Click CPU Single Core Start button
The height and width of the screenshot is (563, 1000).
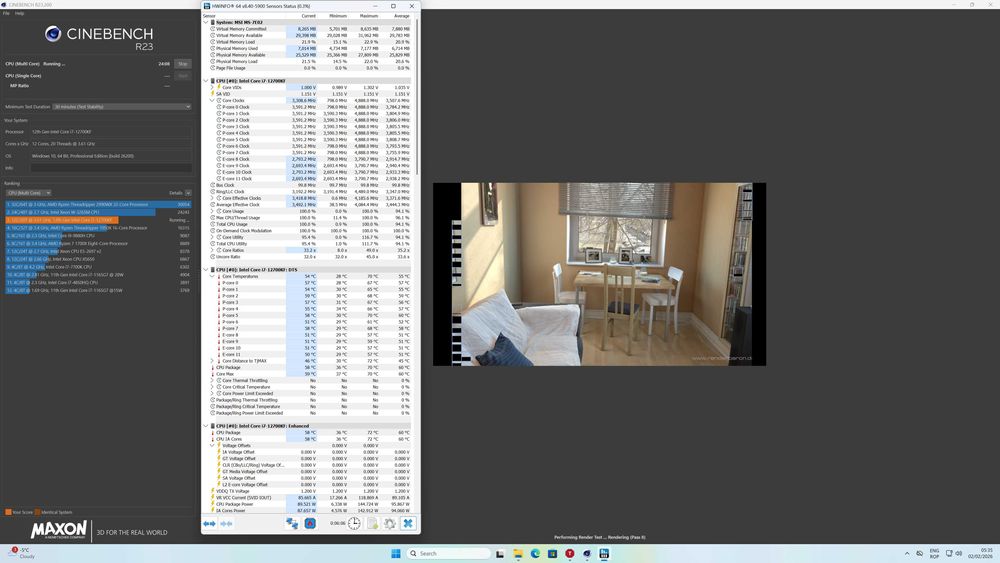coord(183,76)
